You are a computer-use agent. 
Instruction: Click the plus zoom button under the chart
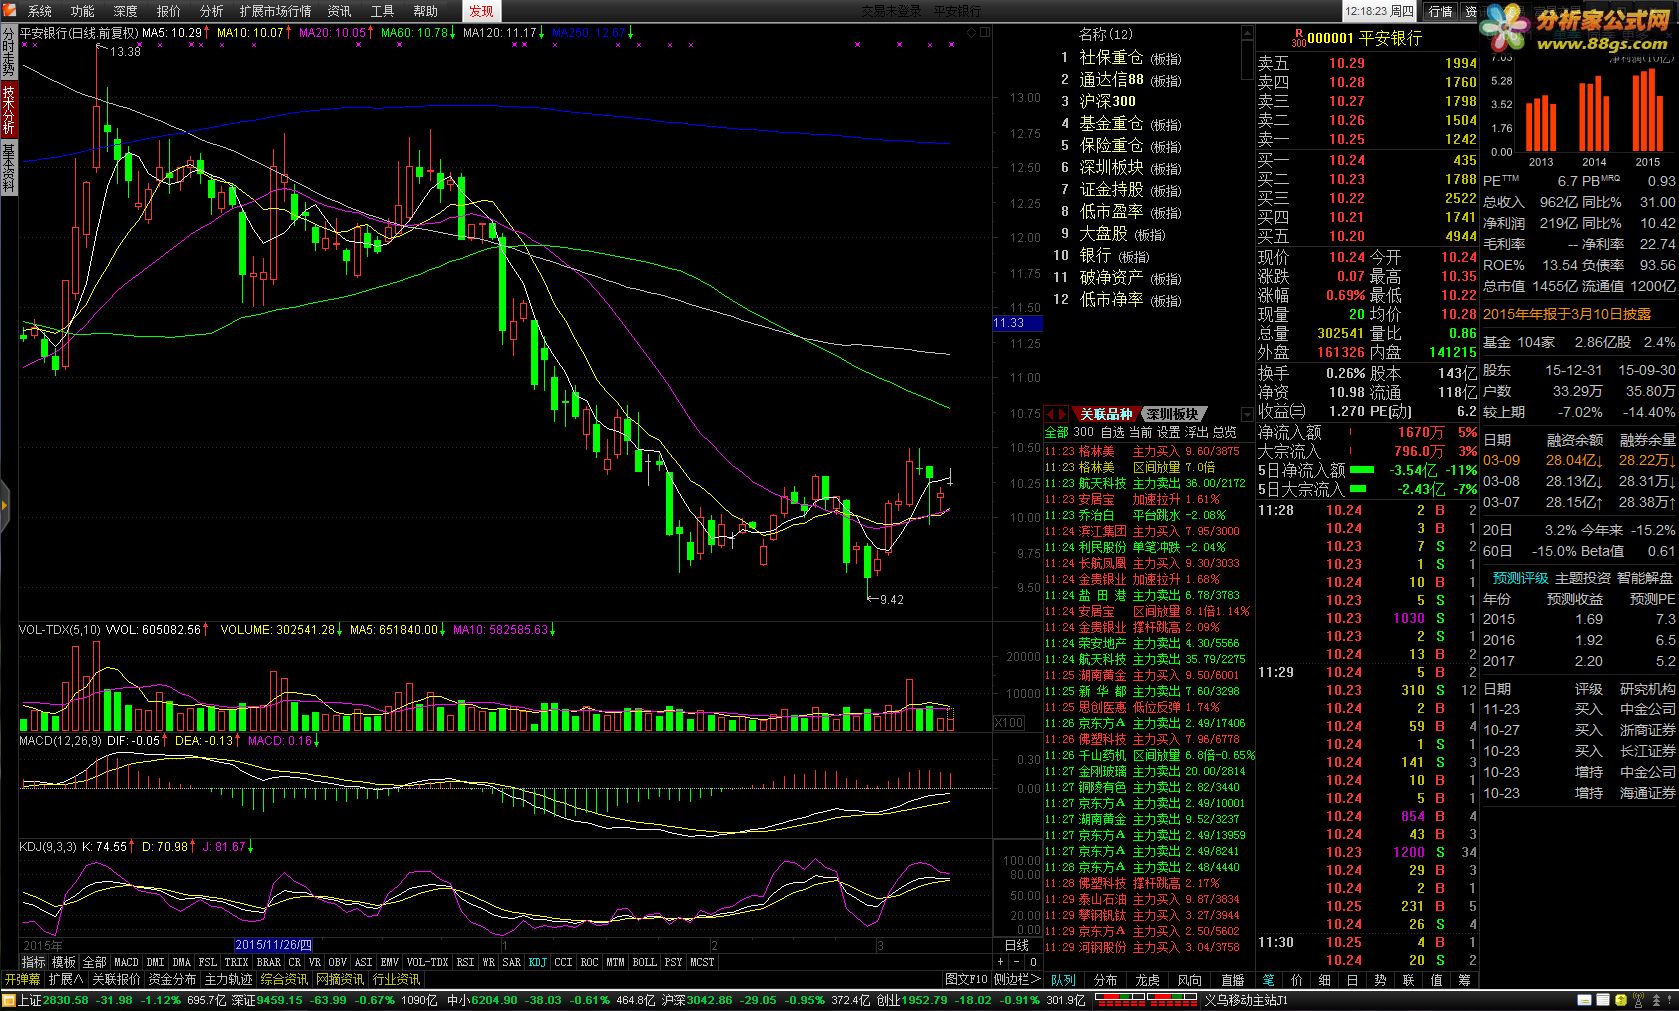(1002, 963)
